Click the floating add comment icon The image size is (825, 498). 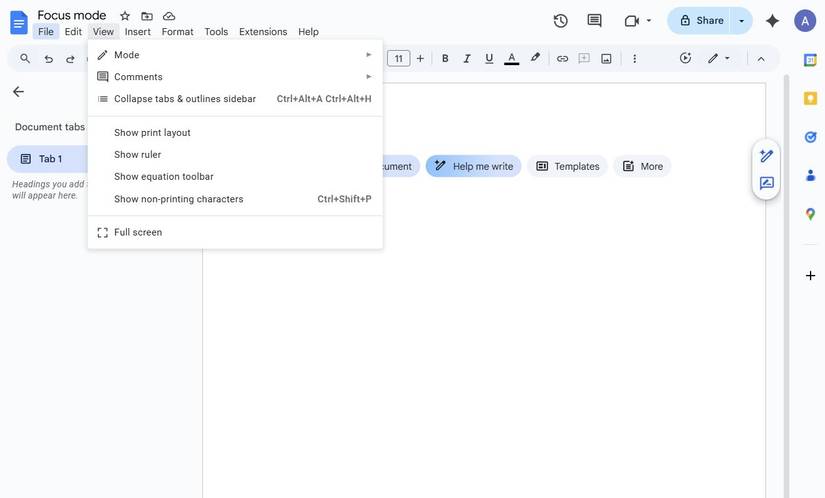coord(766,183)
